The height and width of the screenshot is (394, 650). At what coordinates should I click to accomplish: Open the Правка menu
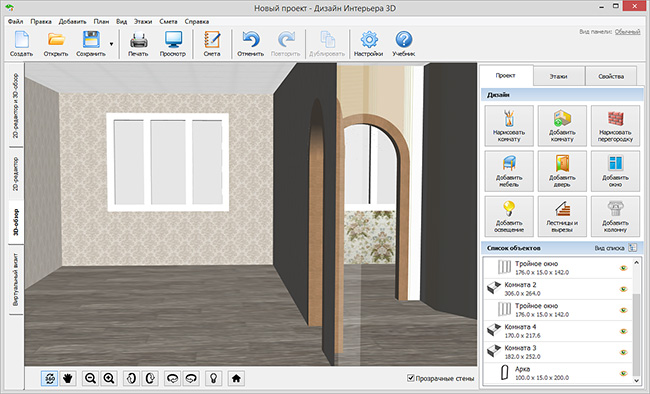[x=41, y=22]
